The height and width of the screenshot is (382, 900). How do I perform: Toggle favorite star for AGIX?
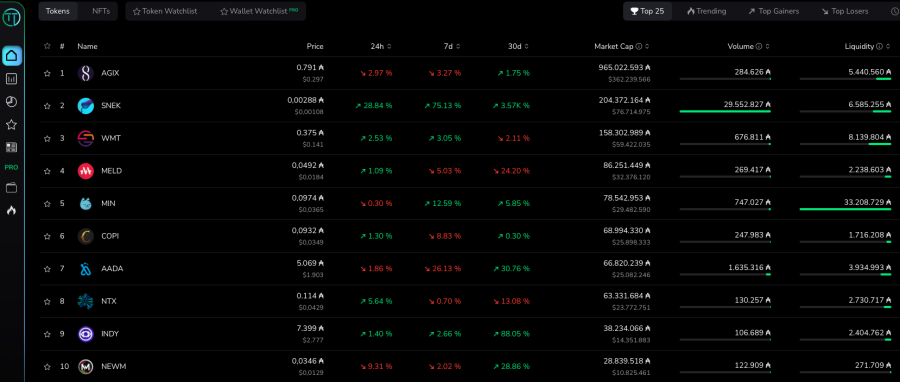coord(48,73)
